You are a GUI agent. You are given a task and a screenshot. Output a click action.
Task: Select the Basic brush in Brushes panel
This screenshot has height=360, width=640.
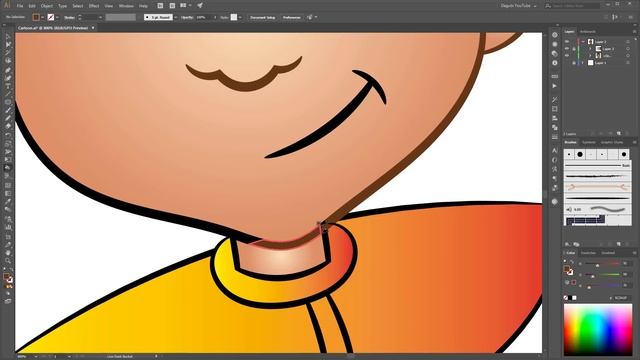pos(598,165)
